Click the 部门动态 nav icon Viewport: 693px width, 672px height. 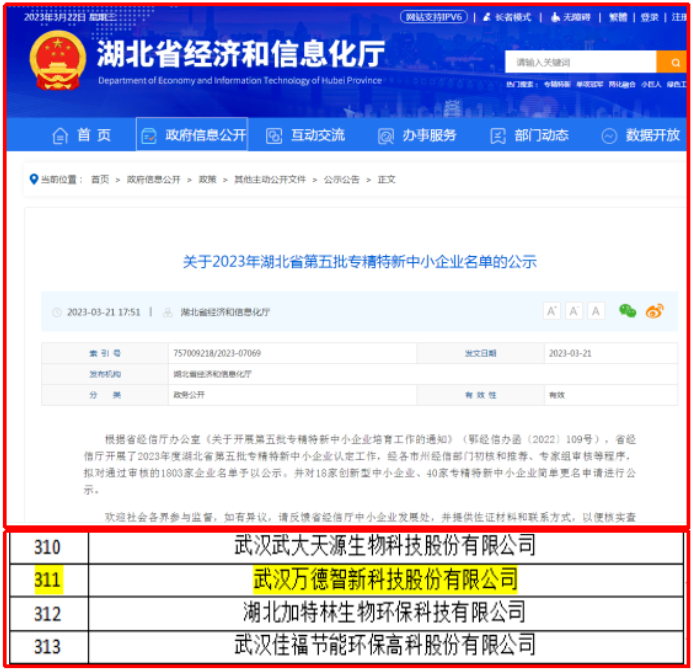pyautogui.click(x=498, y=136)
